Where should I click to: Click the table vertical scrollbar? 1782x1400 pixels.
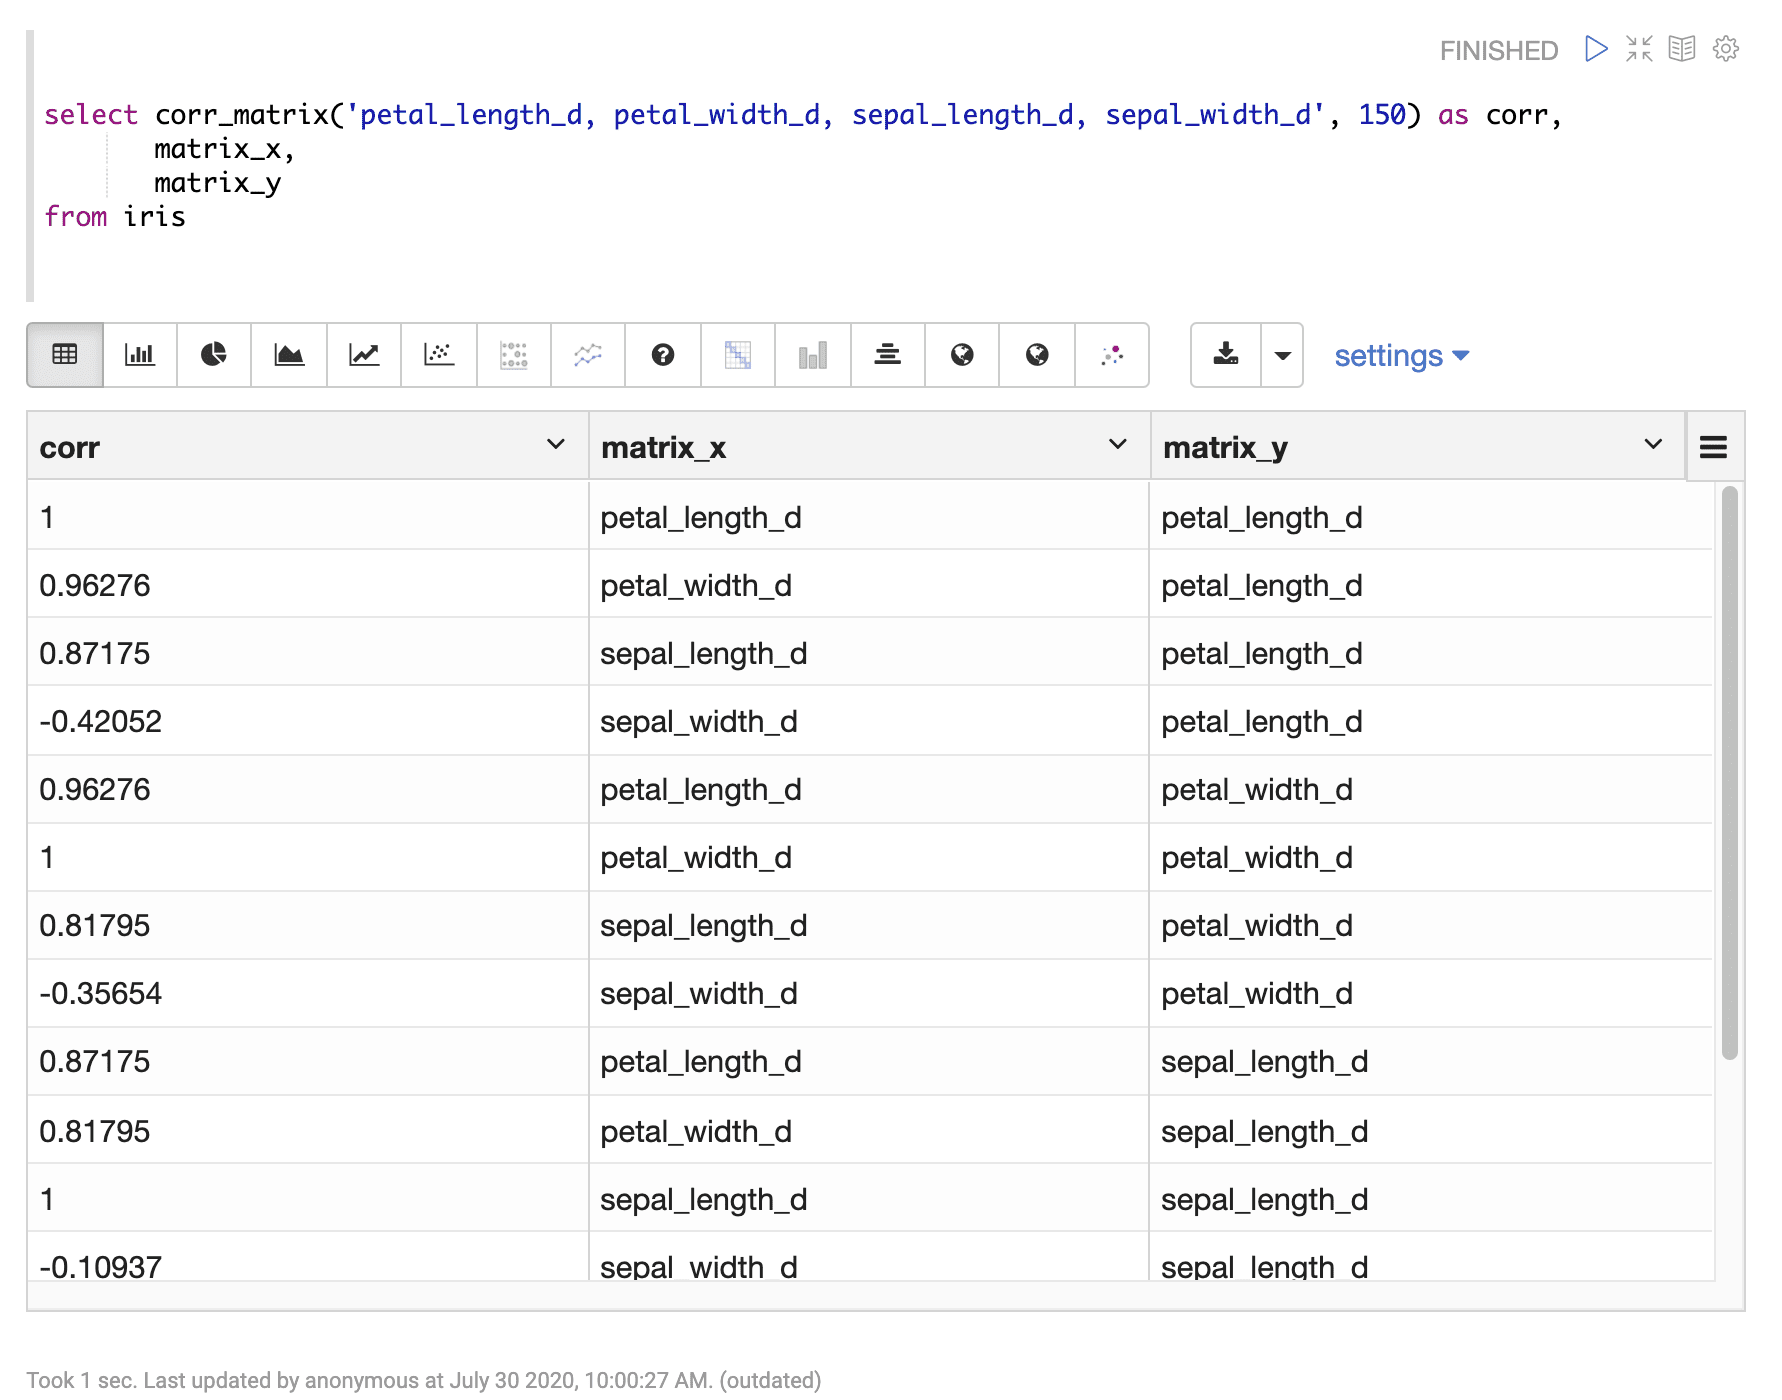point(1729,770)
